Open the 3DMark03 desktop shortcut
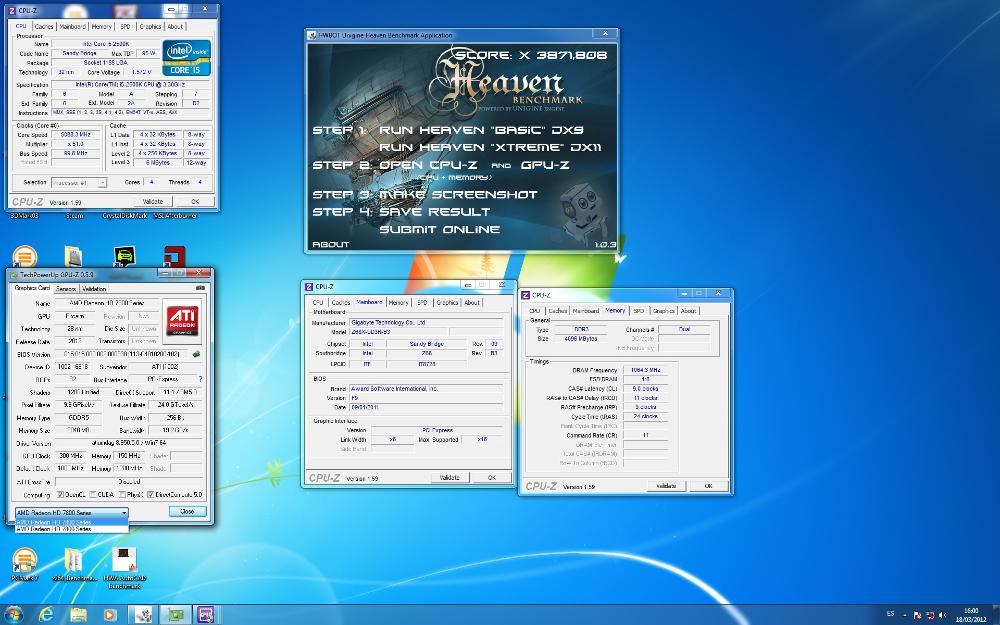Viewport: 1000px width, 625px height. [x=24, y=216]
